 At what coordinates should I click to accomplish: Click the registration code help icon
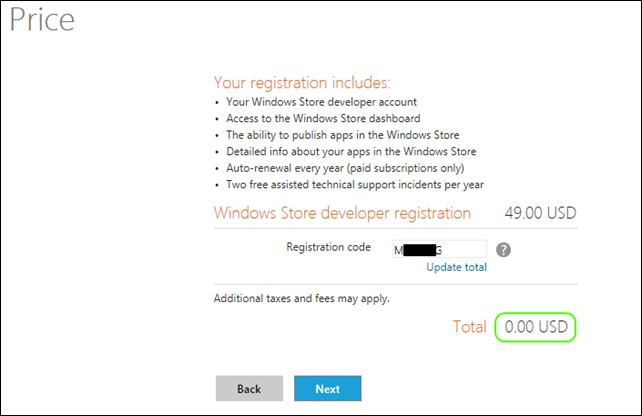(504, 249)
